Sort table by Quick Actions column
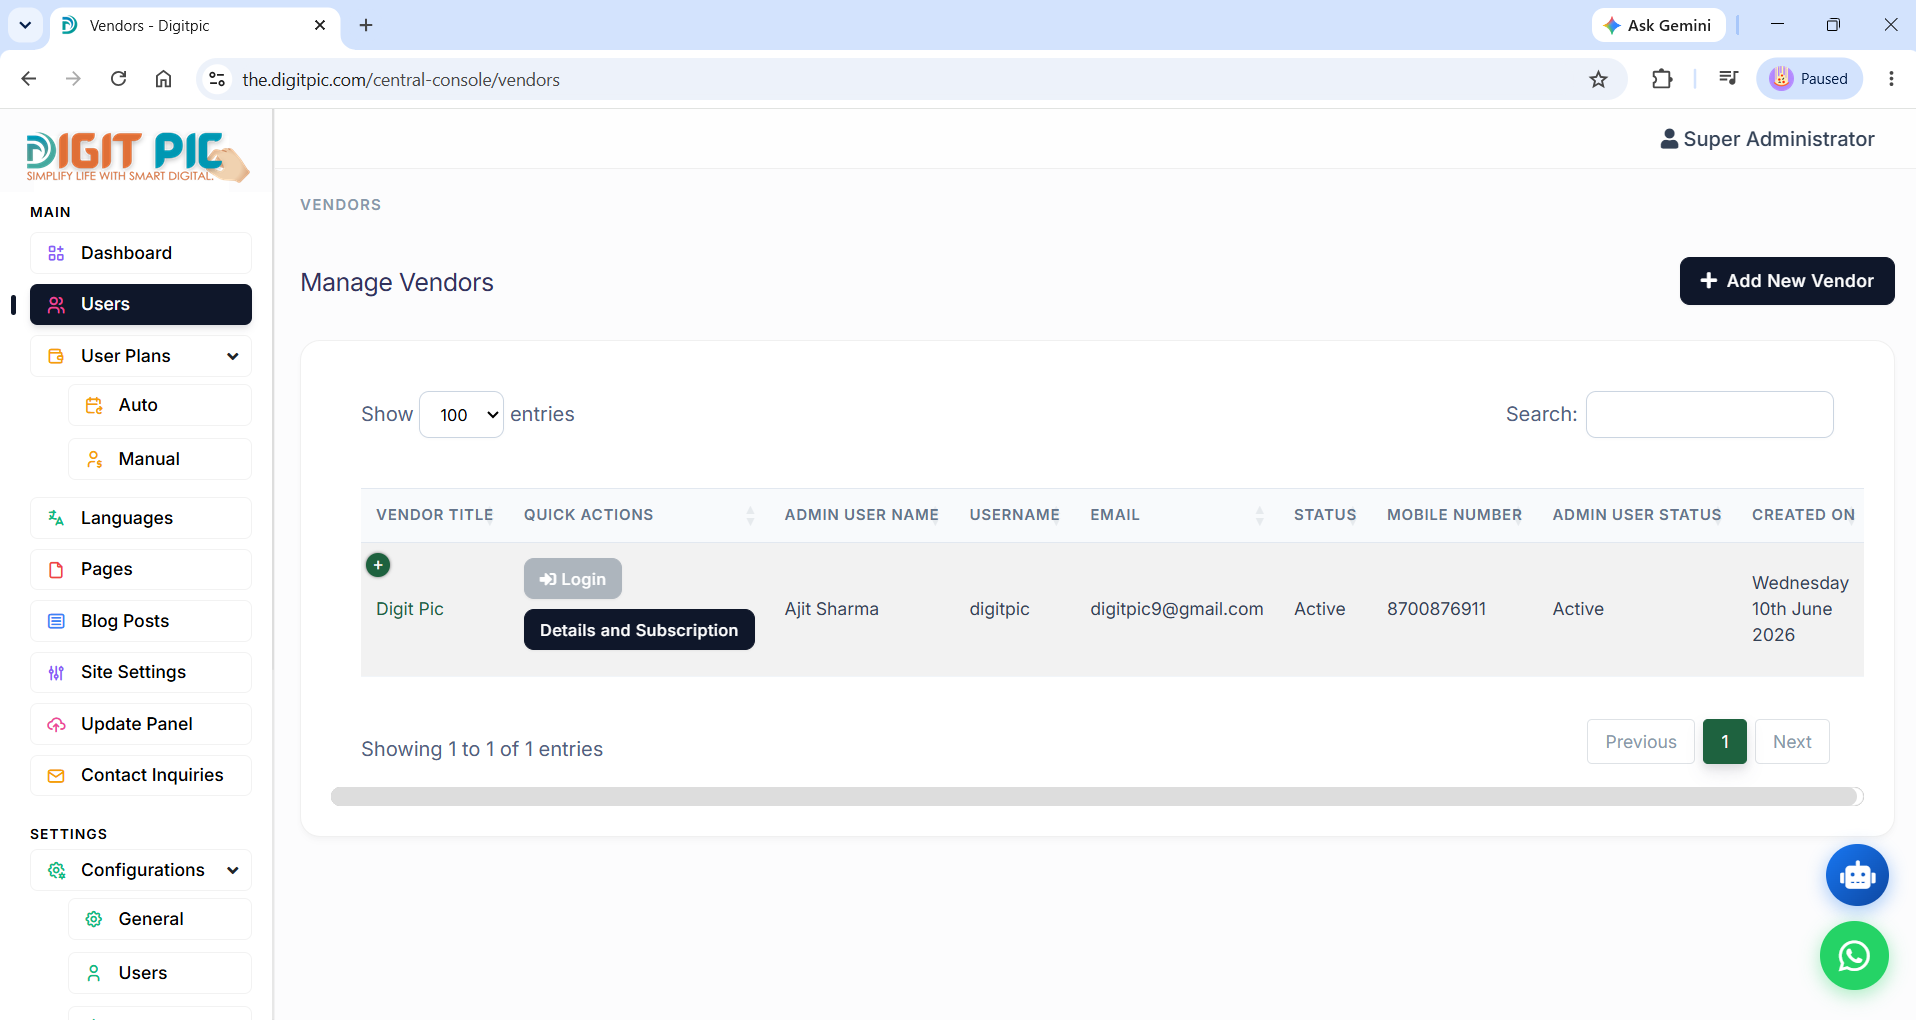This screenshot has height=1020, width=1916. pos(639,515)
